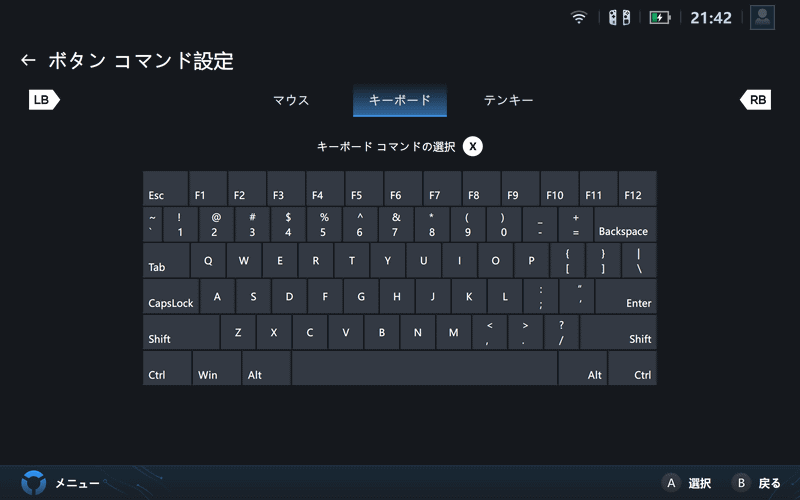Select the 1 / exclamation key
Viewport: 800px width, 500px height.
point(180,224)
